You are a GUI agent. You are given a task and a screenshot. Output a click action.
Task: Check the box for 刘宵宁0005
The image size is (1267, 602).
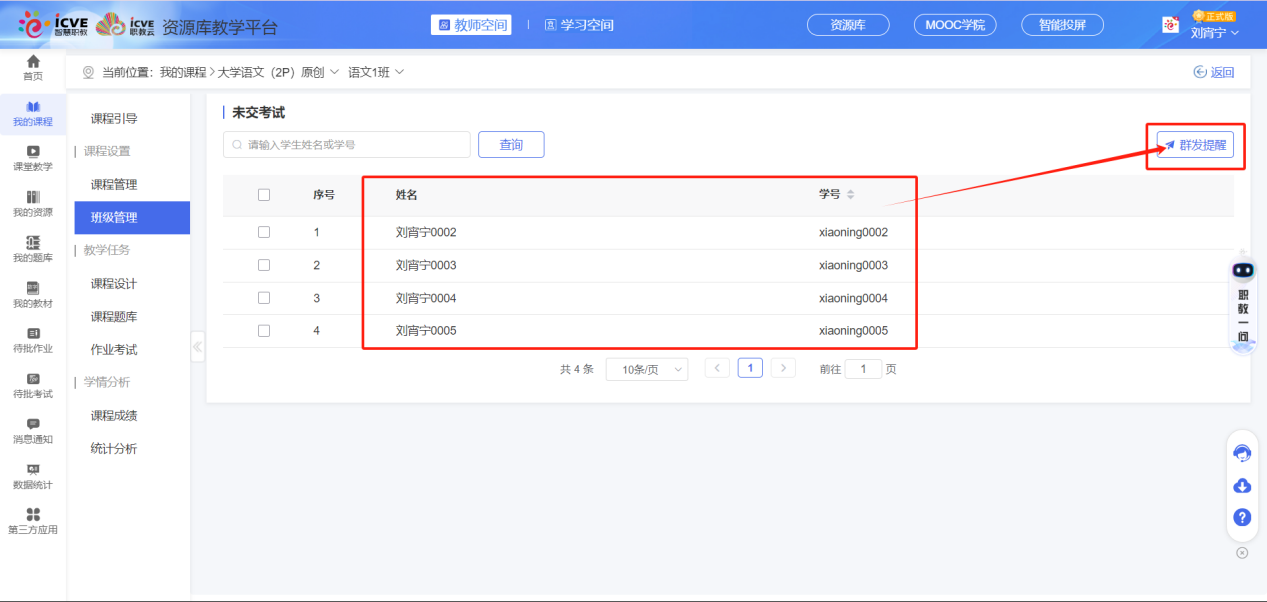coord(264,330)
